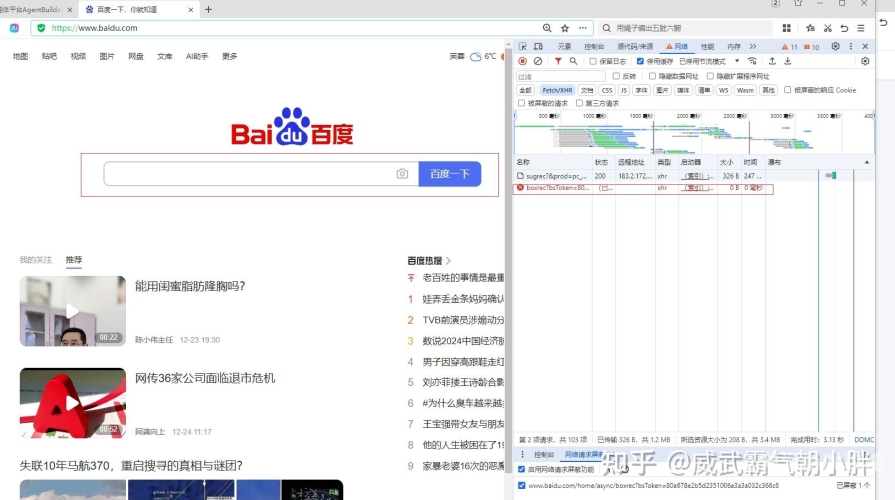Clear the network log with the circle-slash icon
Image resolution: width=895 pixels, height=500 pixels.
click(538, 61)
